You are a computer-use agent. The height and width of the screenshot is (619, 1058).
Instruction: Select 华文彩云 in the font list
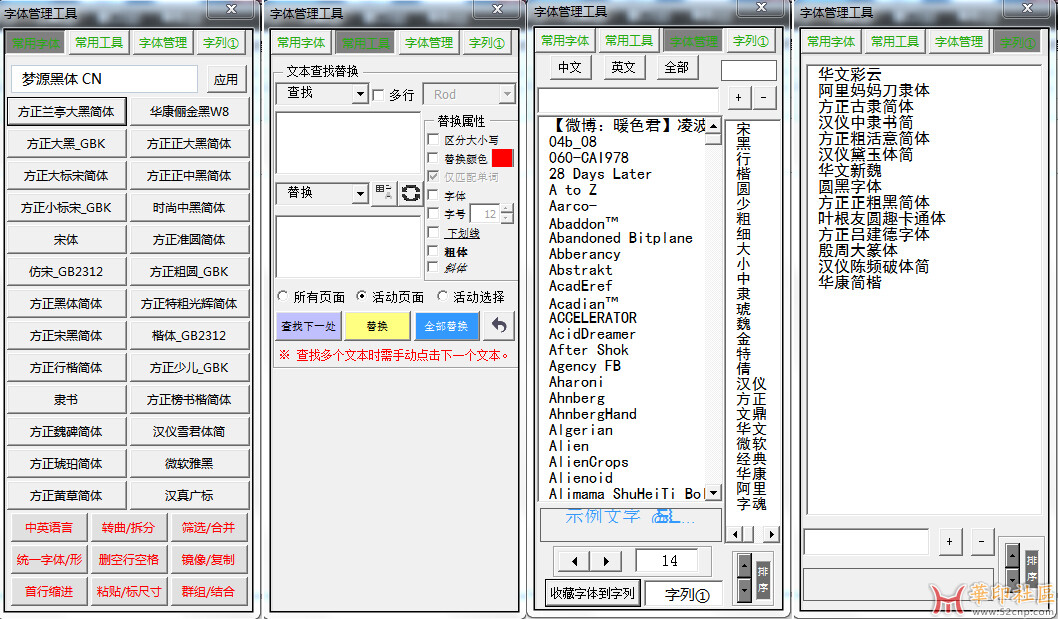(849, 74)
